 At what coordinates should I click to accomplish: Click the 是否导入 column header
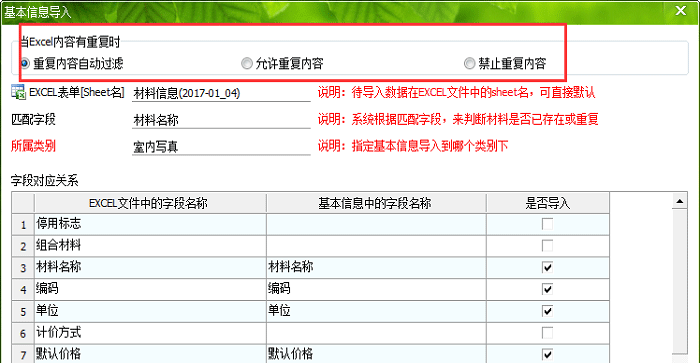(548, 203)
